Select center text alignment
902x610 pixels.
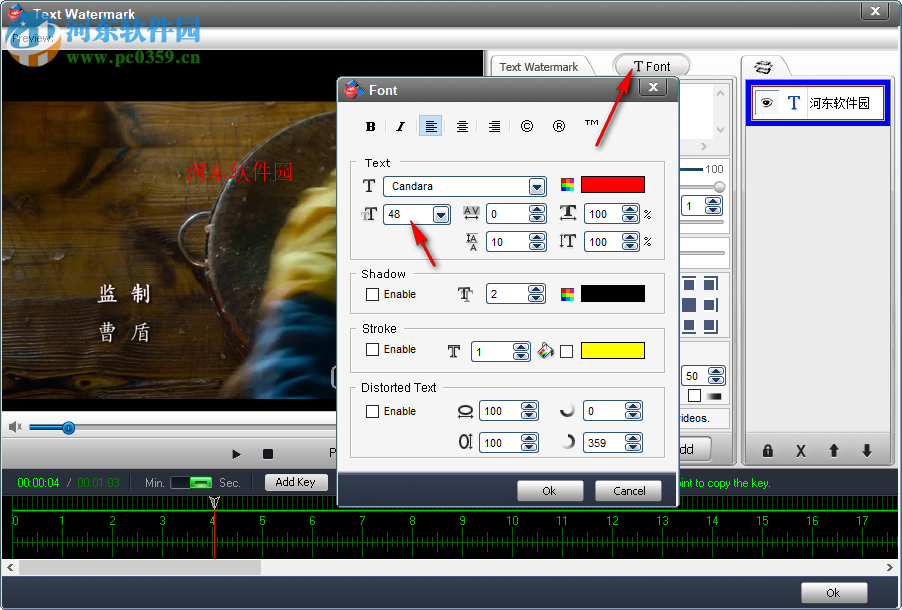pyautogui.click(x=462, y=126)
